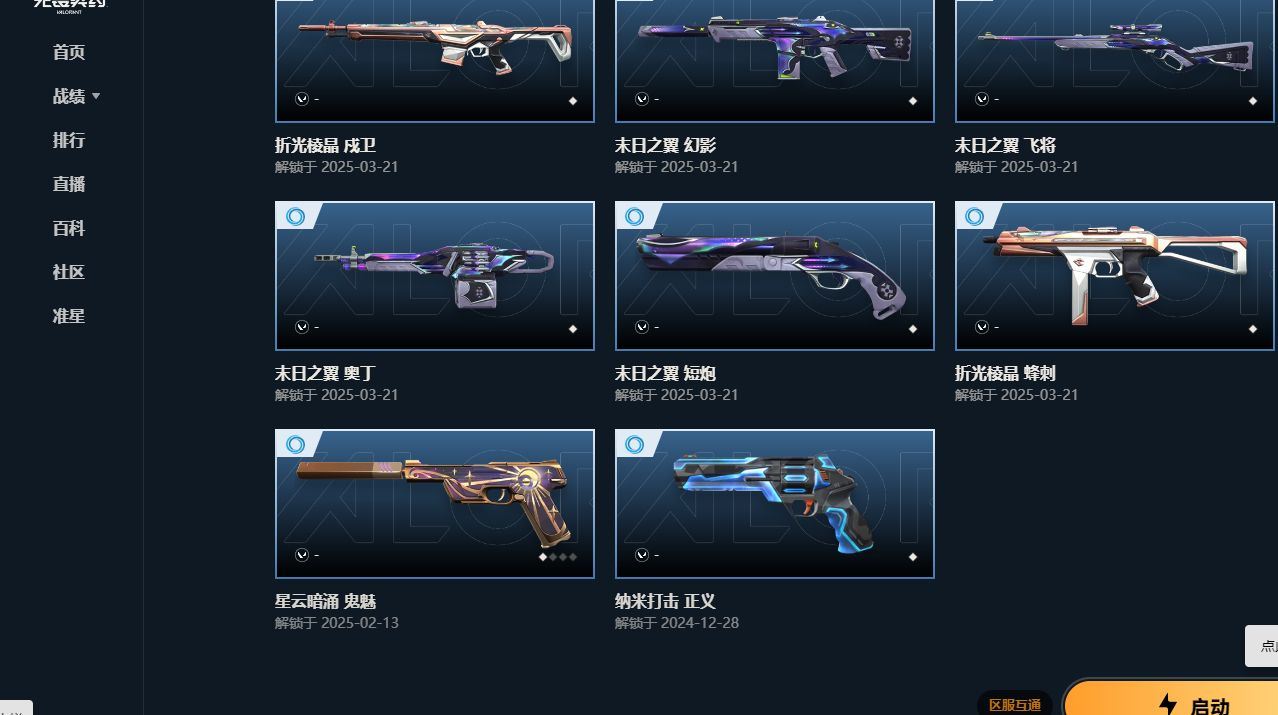Viewport: 1278px width, 715px height.
Task: Open 社区 from the sidebar
Action: 69,272
